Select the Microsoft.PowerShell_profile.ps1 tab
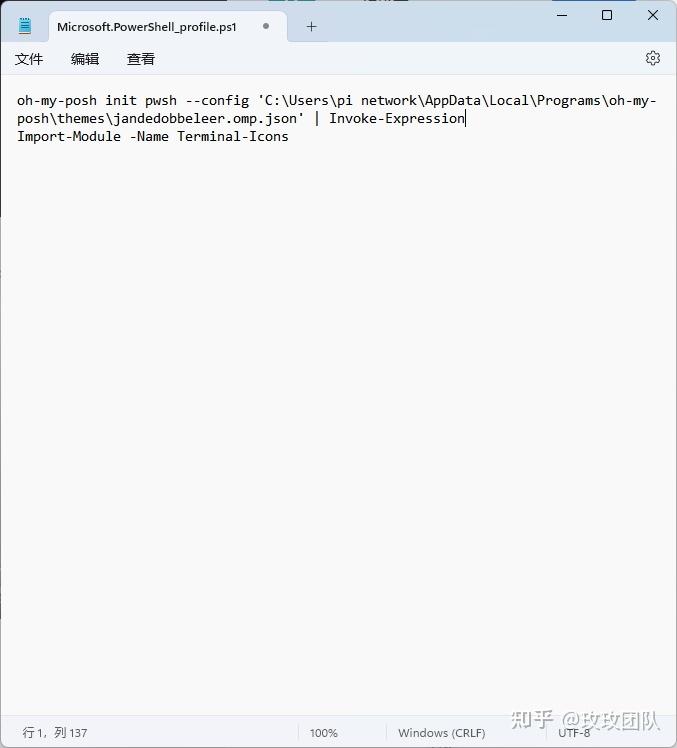This screenshot has width=677, height=748. (147, 27)
